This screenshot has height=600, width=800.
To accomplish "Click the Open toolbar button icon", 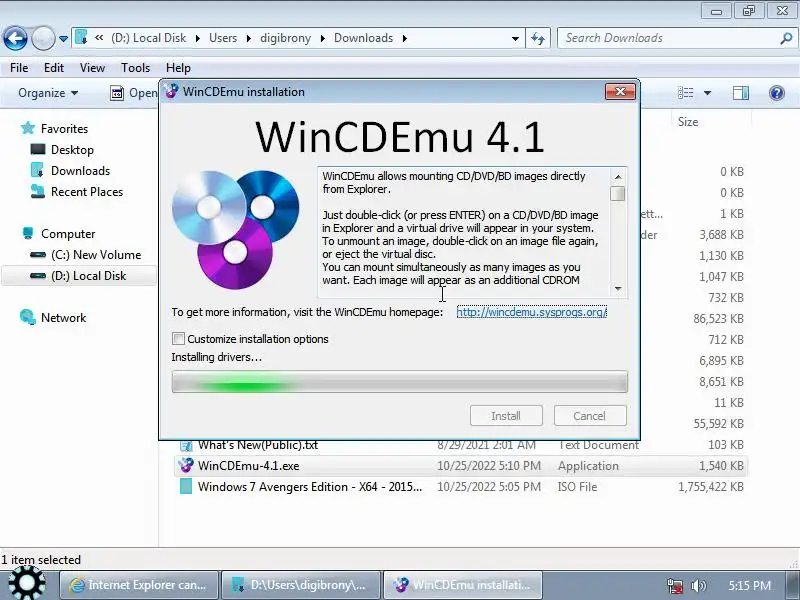I will point(117,93).
